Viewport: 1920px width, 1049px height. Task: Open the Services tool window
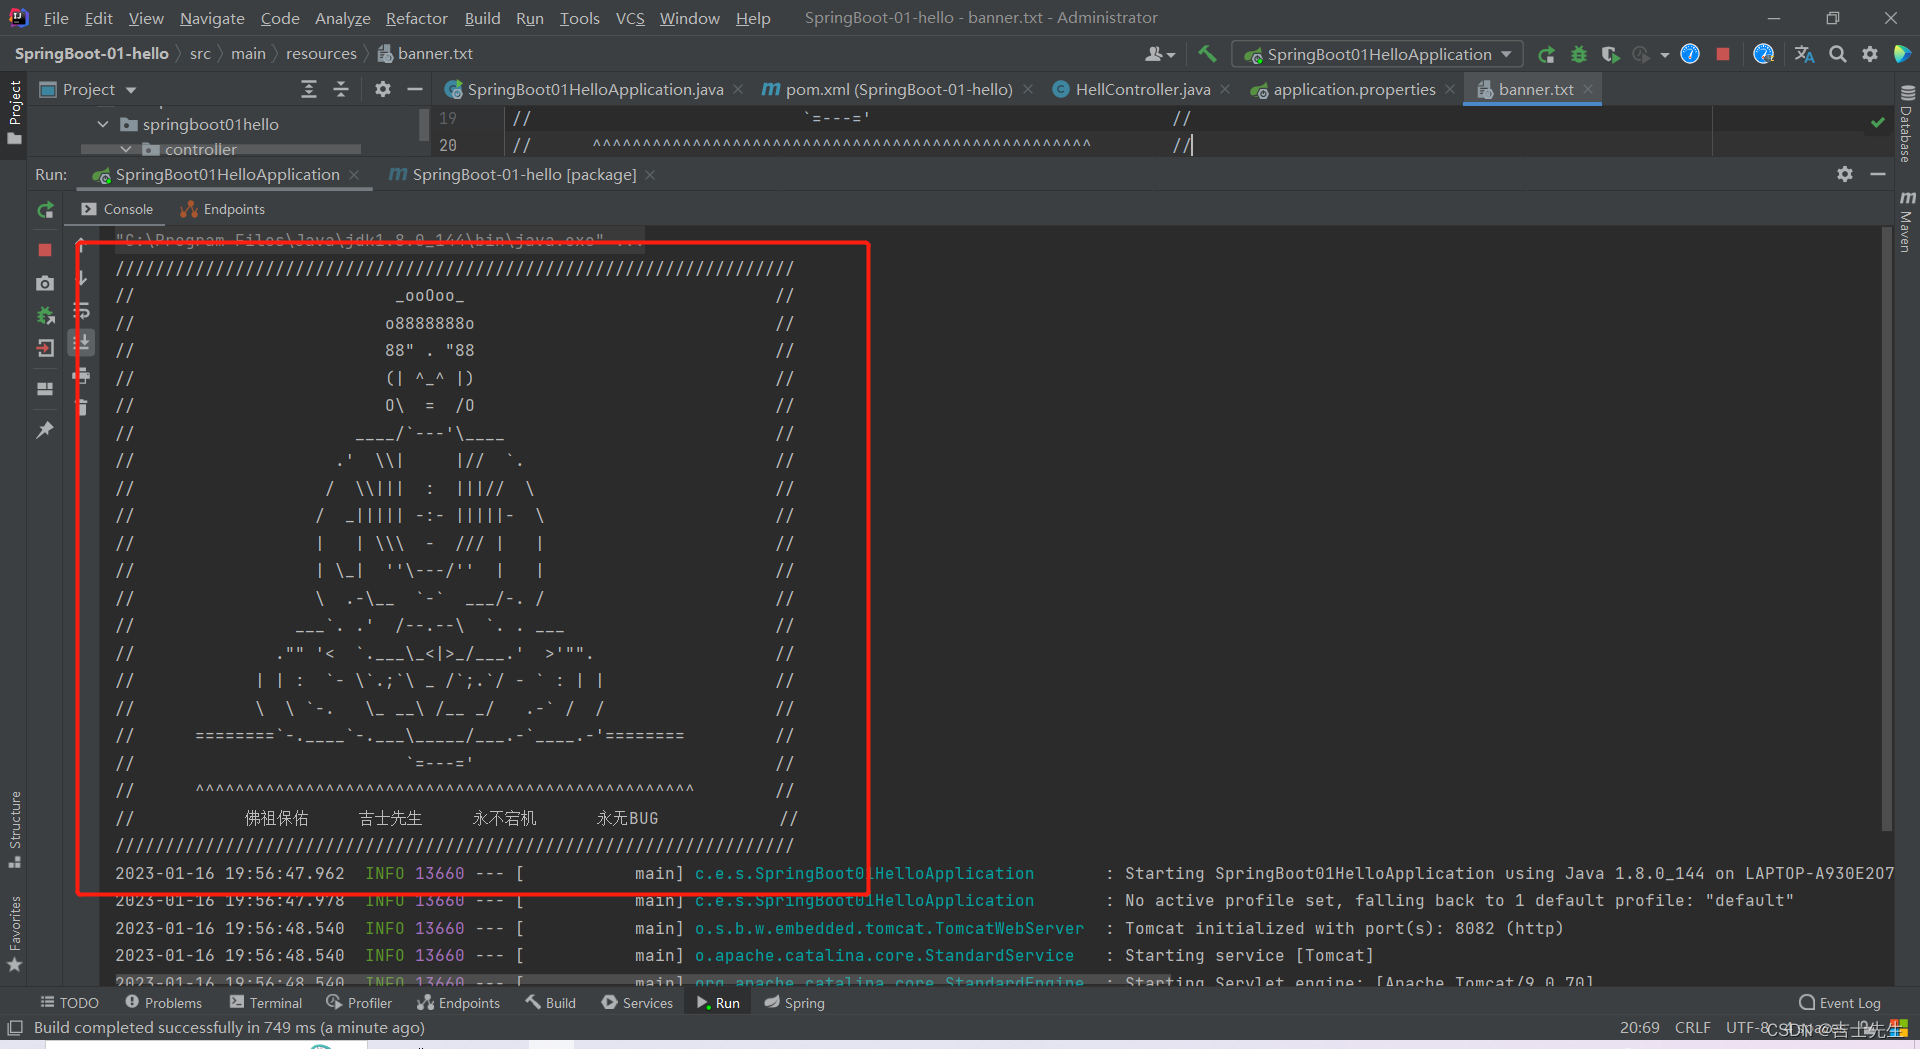point(637,1002)
